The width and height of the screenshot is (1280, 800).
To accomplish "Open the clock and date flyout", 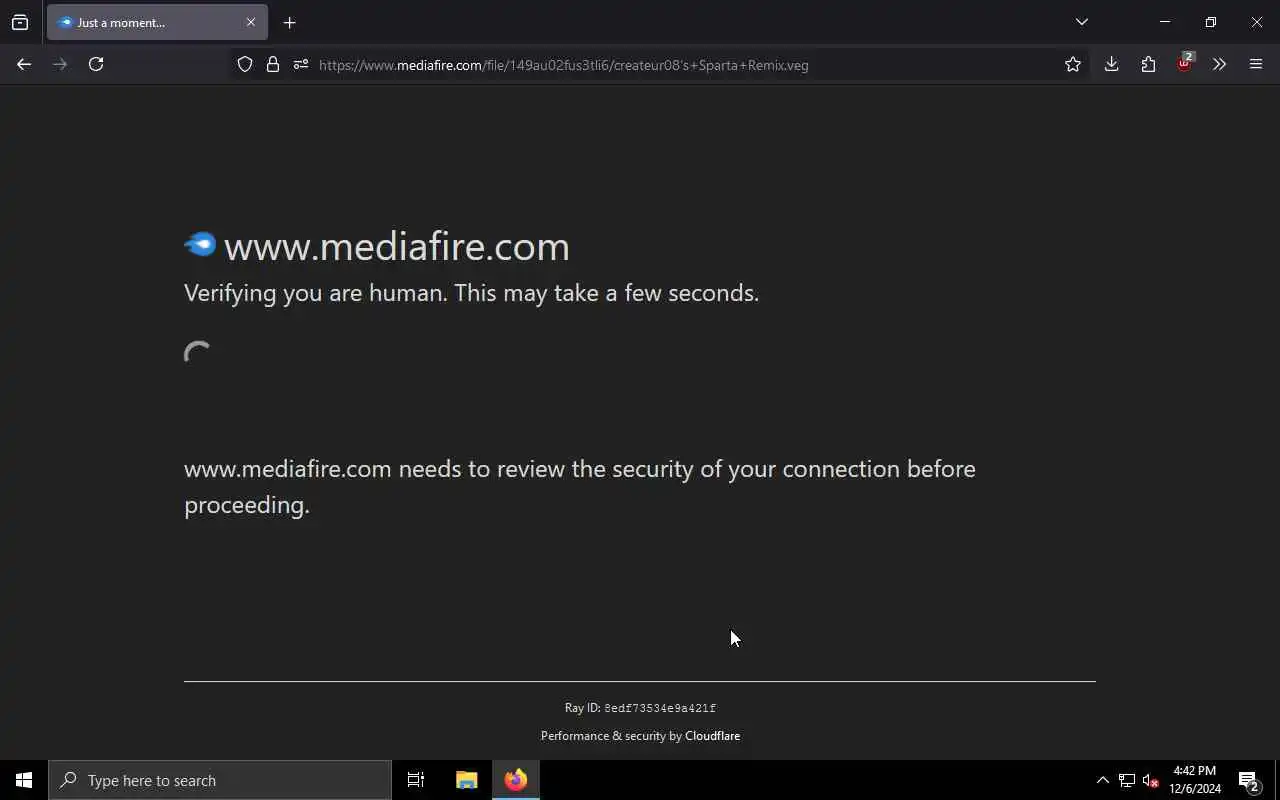I will [x=1195, y=780].
